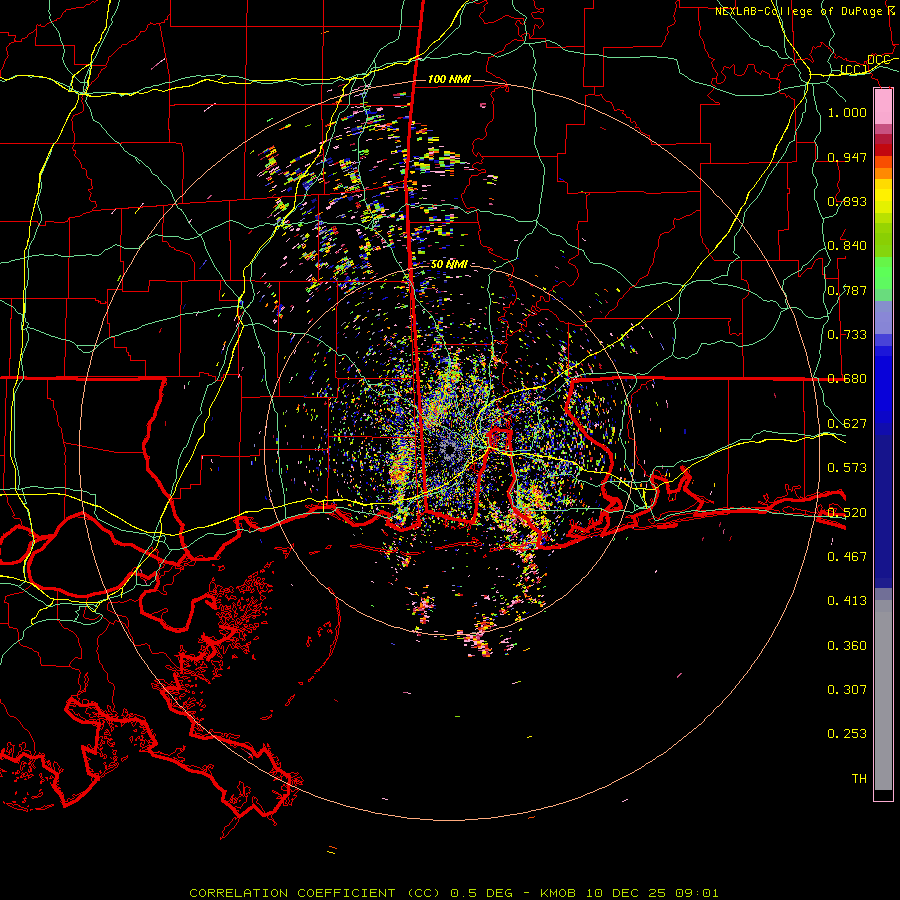This screenshot has width=900, height=900.
Task: Click the [CC] product label above scale
Action: pyautogui.click(x=854, y=69)
